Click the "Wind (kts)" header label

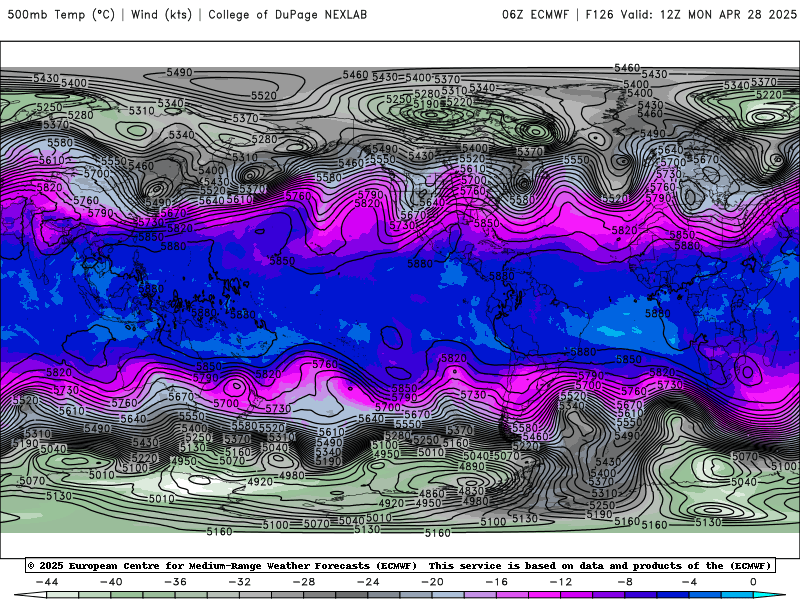click(x=161, y=14)
